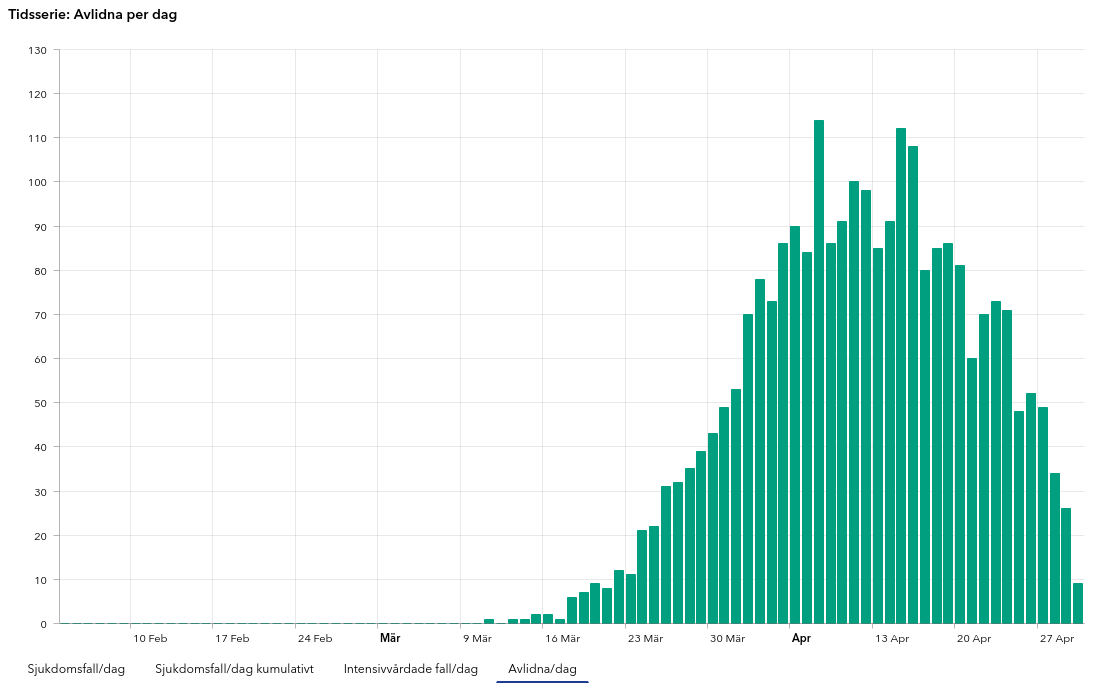Click the '20' y-axis value
This screenshot has height=694, width=1107.
click(41, 536)
